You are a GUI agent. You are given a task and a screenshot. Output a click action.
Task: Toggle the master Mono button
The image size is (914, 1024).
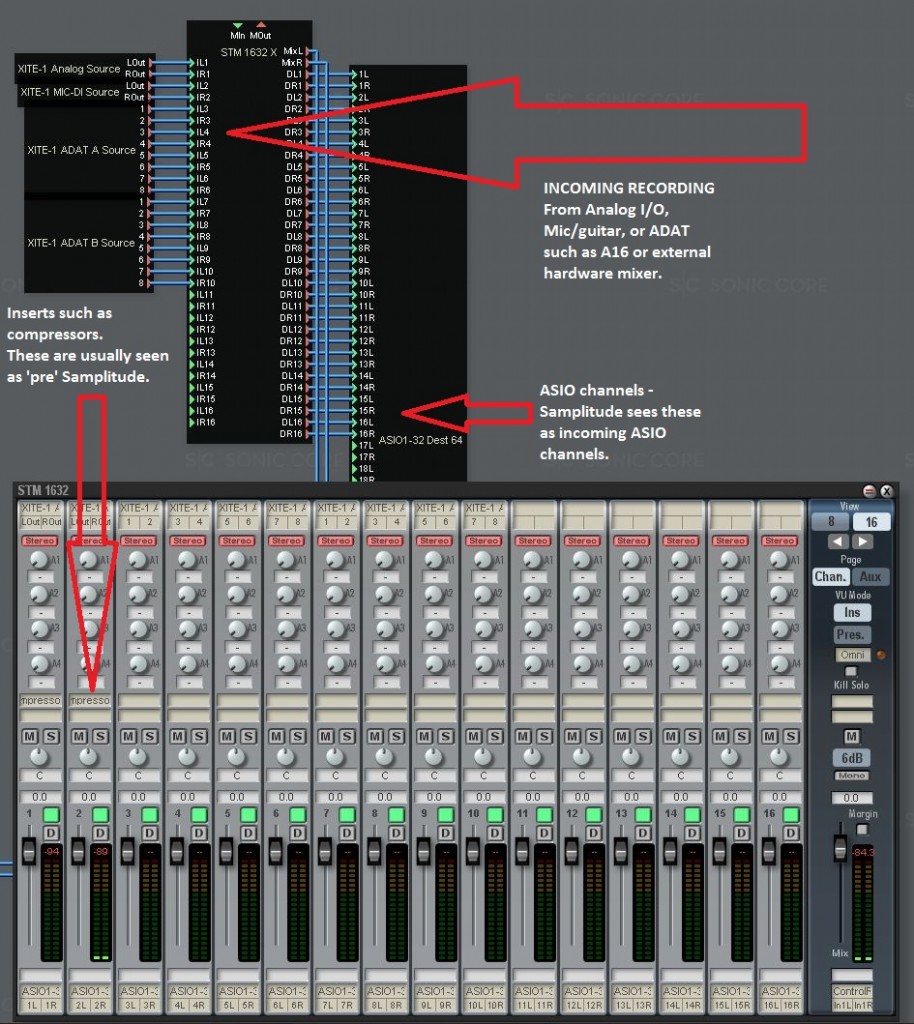(852, 775)
